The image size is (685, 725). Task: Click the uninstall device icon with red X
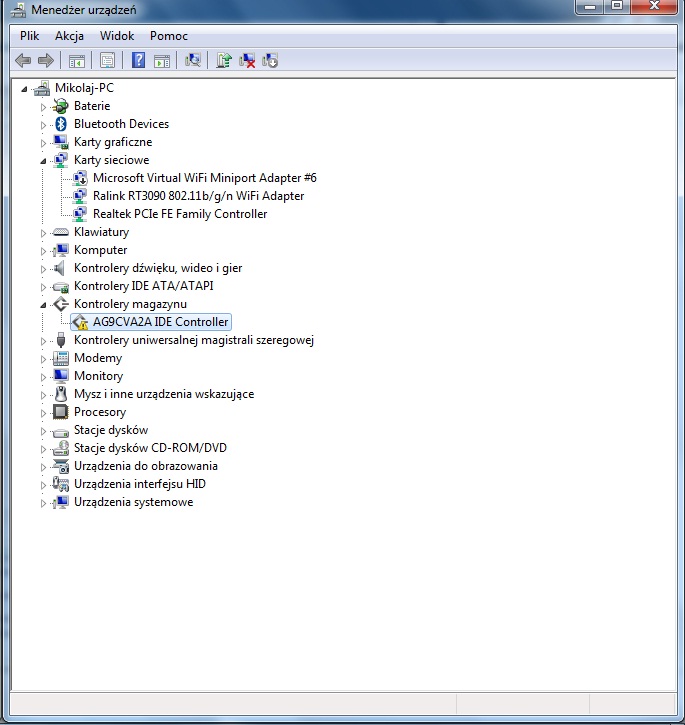247,61
